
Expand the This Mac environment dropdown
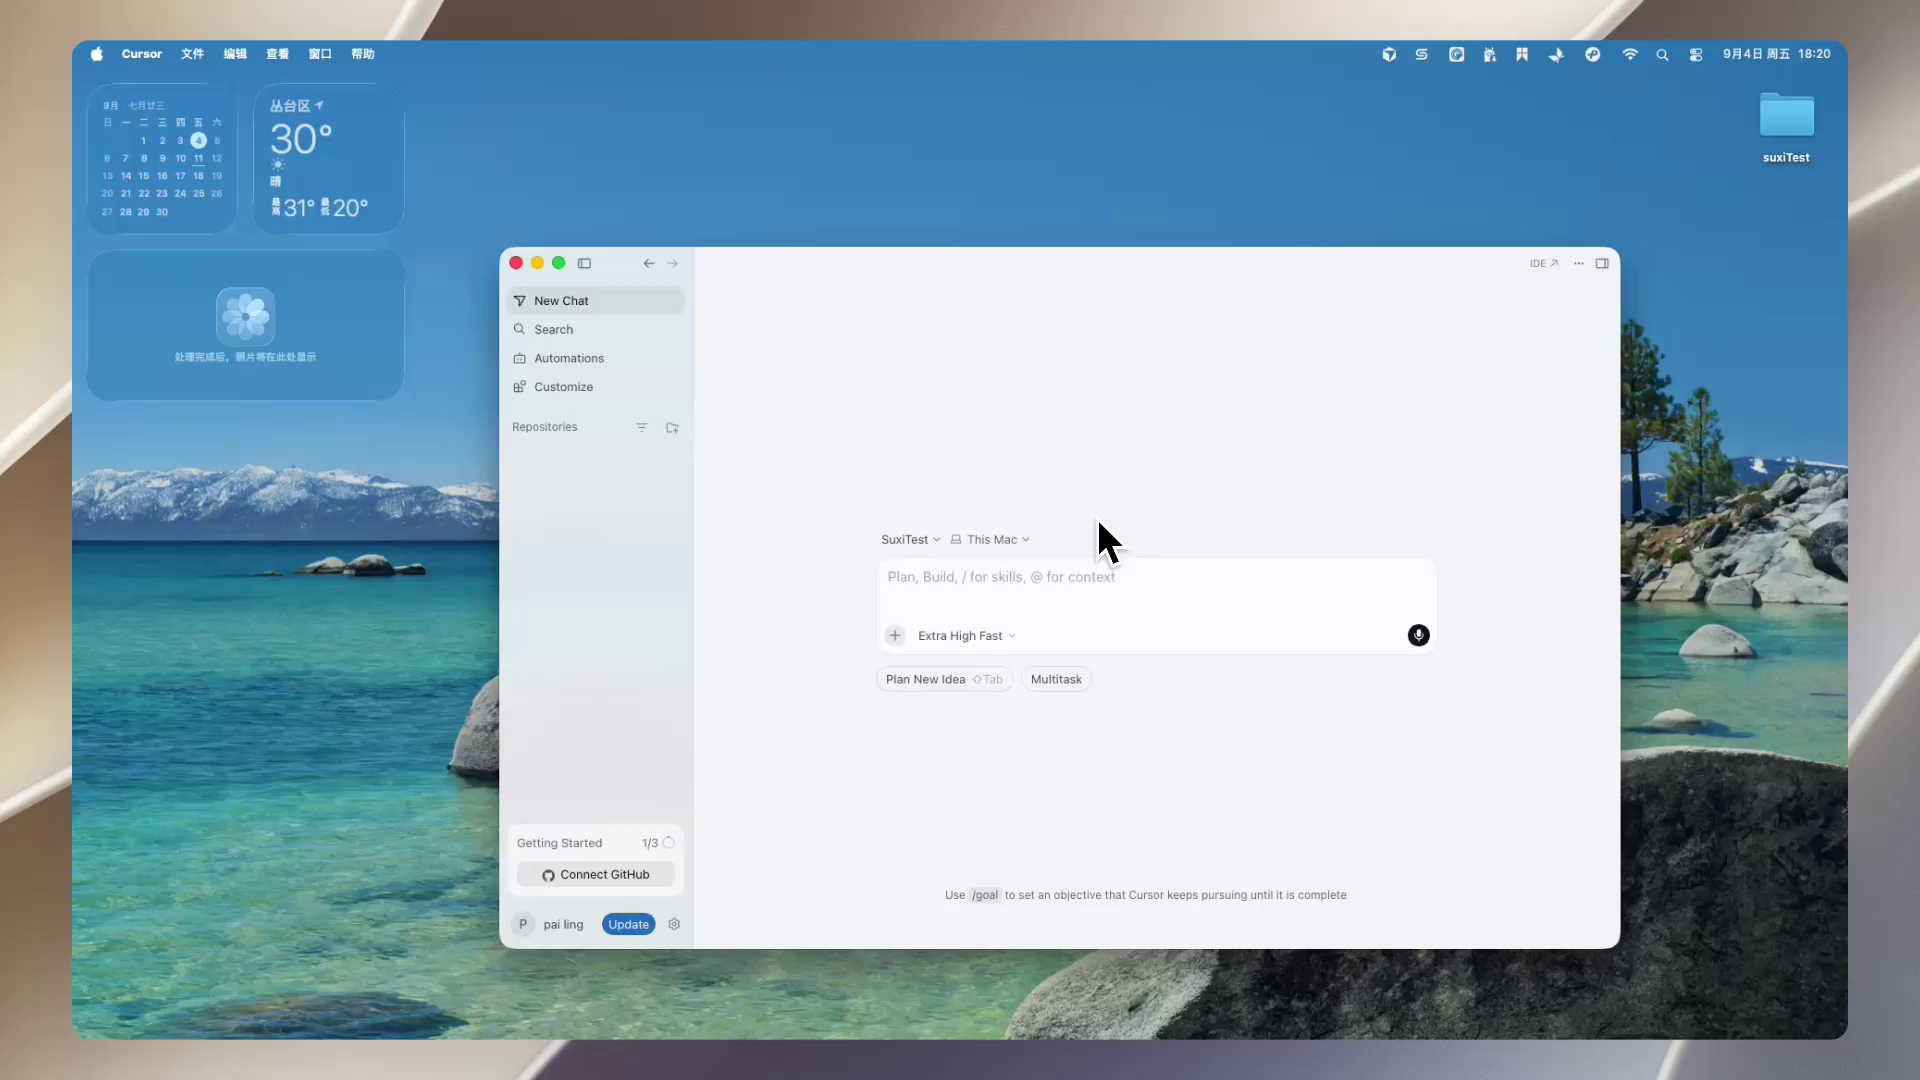pos(990,540)
